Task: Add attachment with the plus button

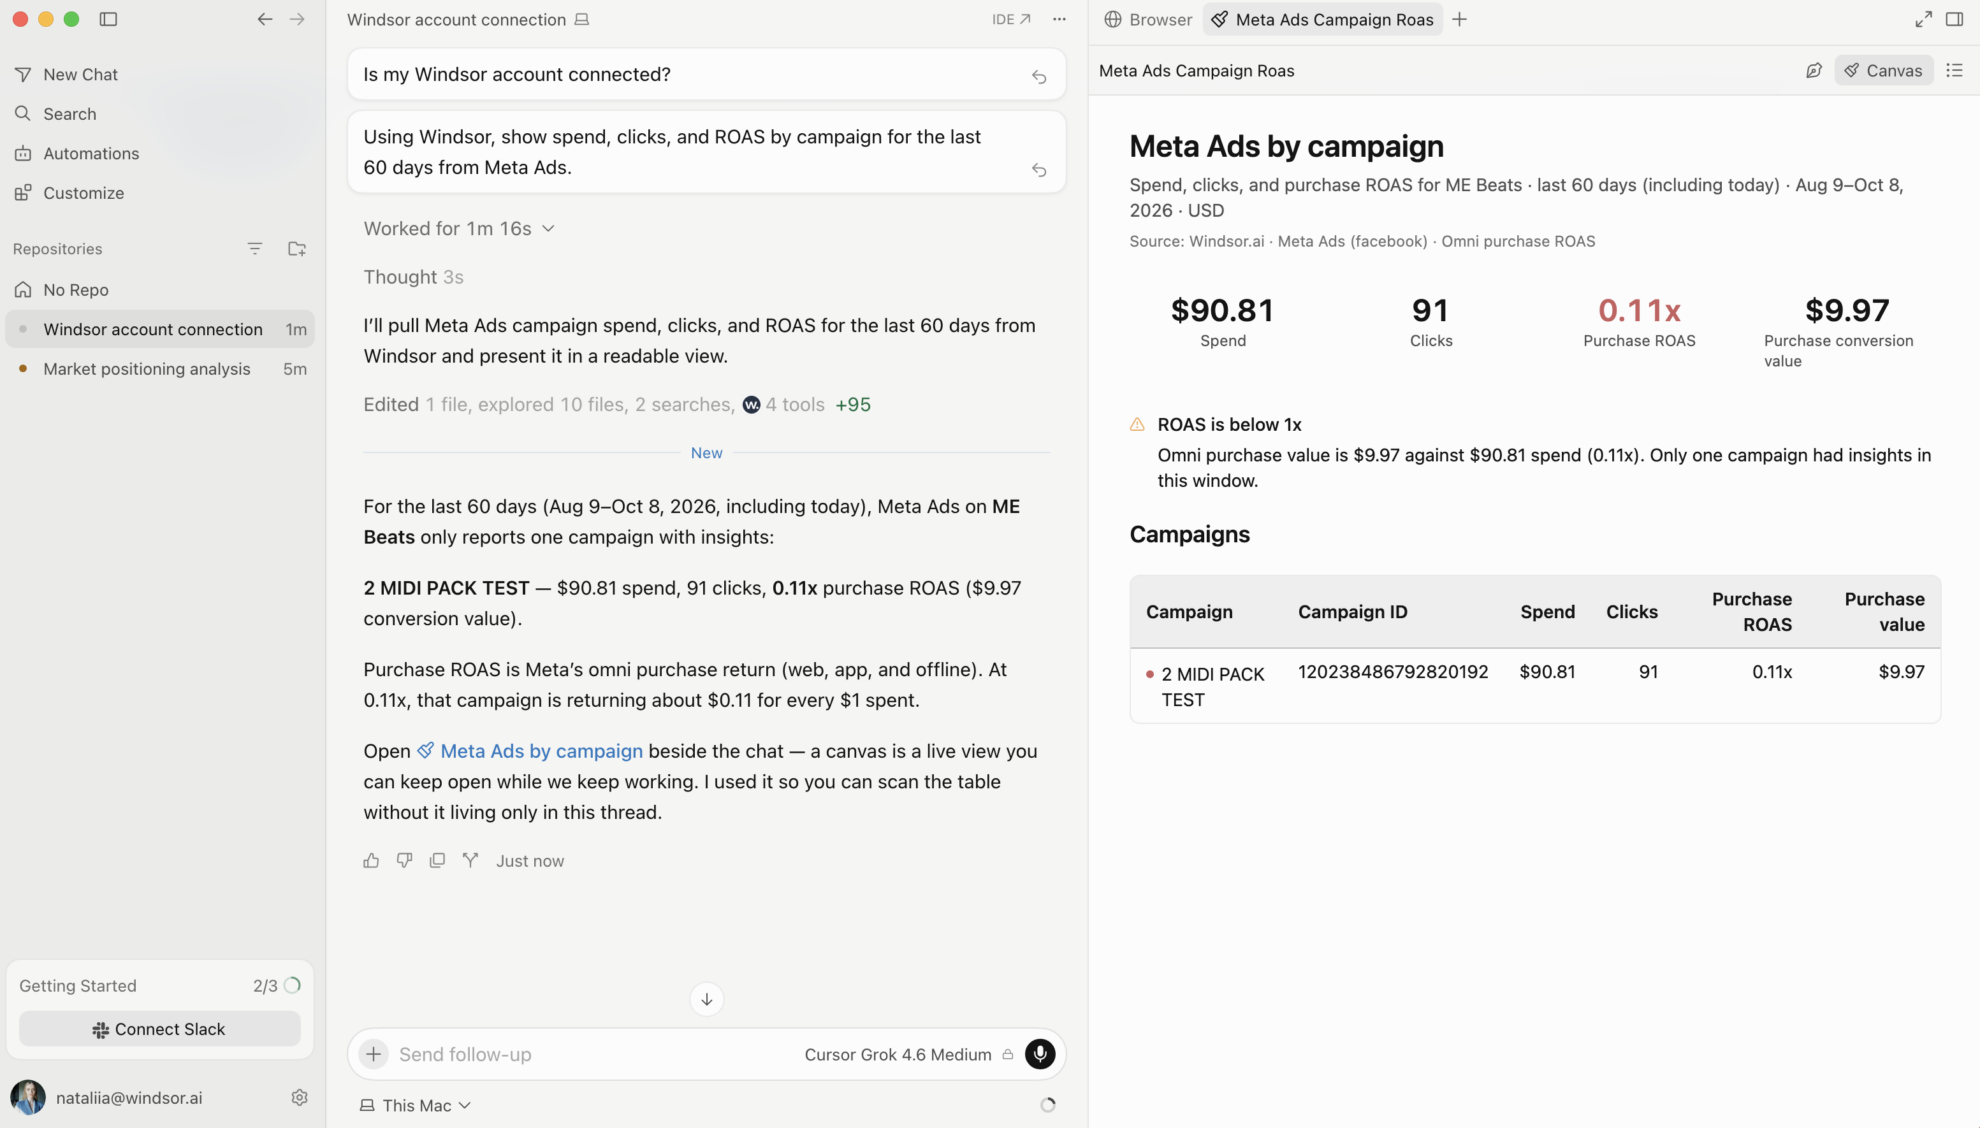Action: tap(373, 1054)
